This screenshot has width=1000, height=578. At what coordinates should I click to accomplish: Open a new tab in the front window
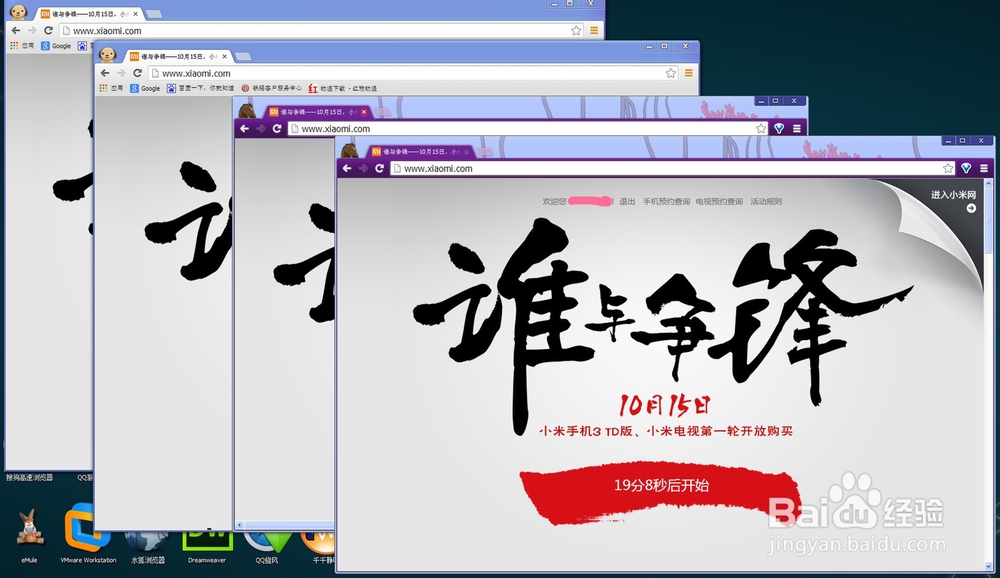(x=485, y=152)
